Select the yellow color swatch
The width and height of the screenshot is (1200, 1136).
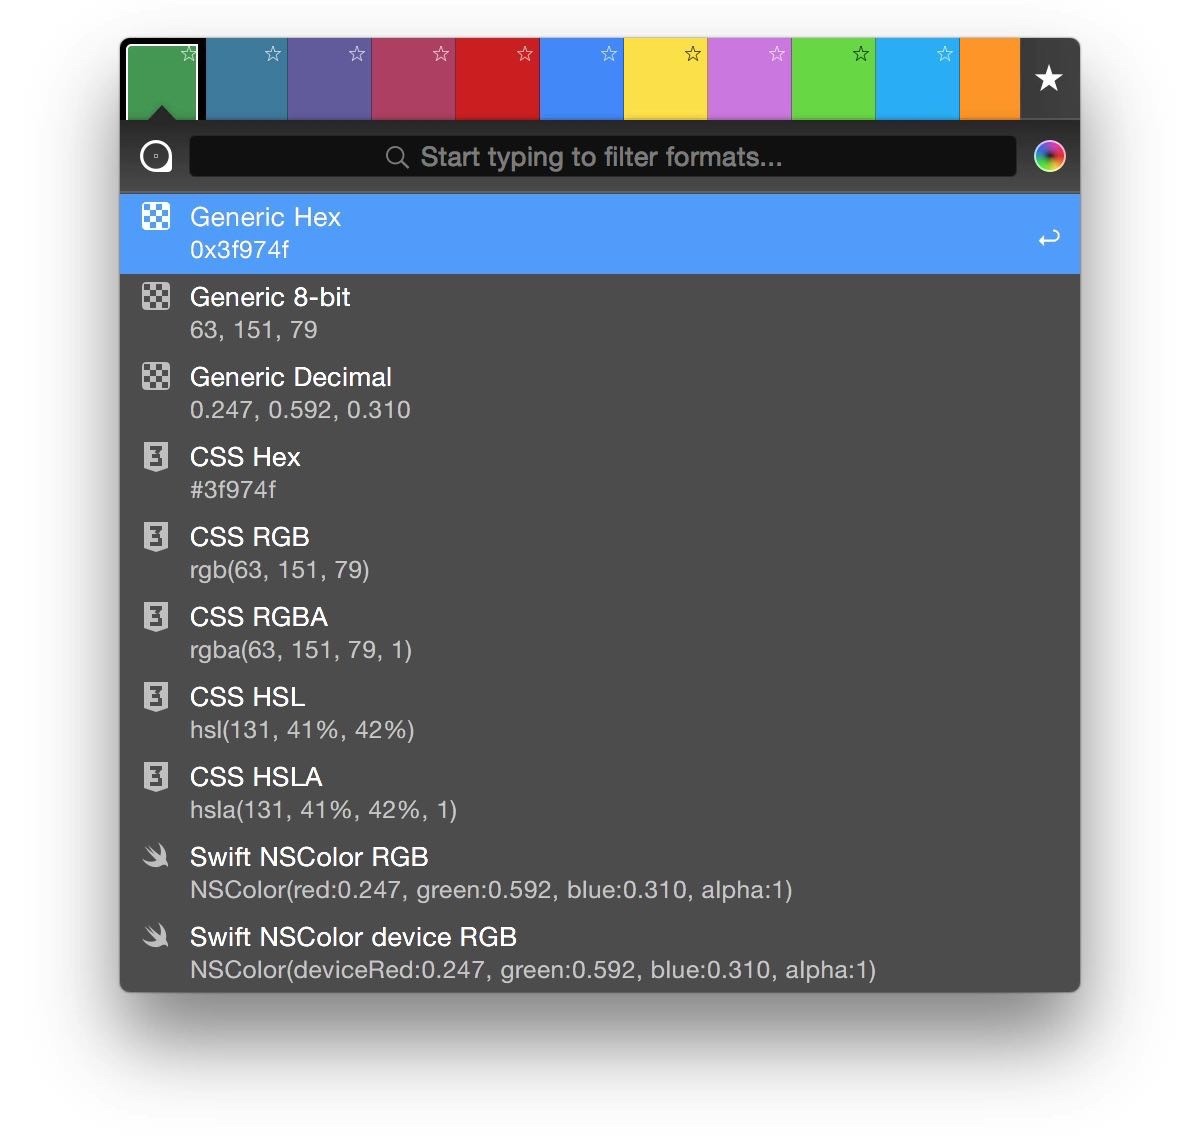[x=666, y=80]
